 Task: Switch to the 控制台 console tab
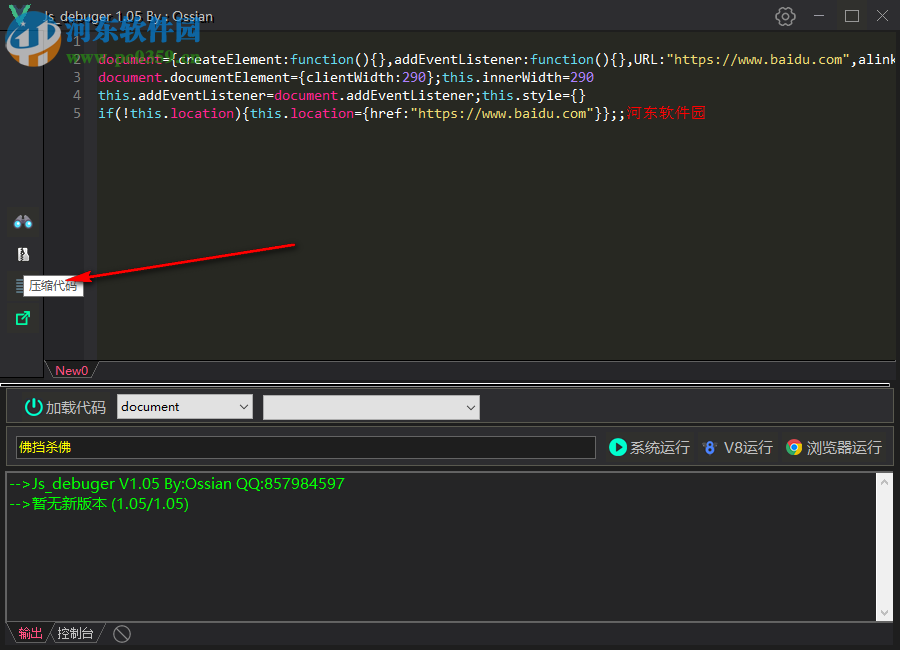coord(75,632)
